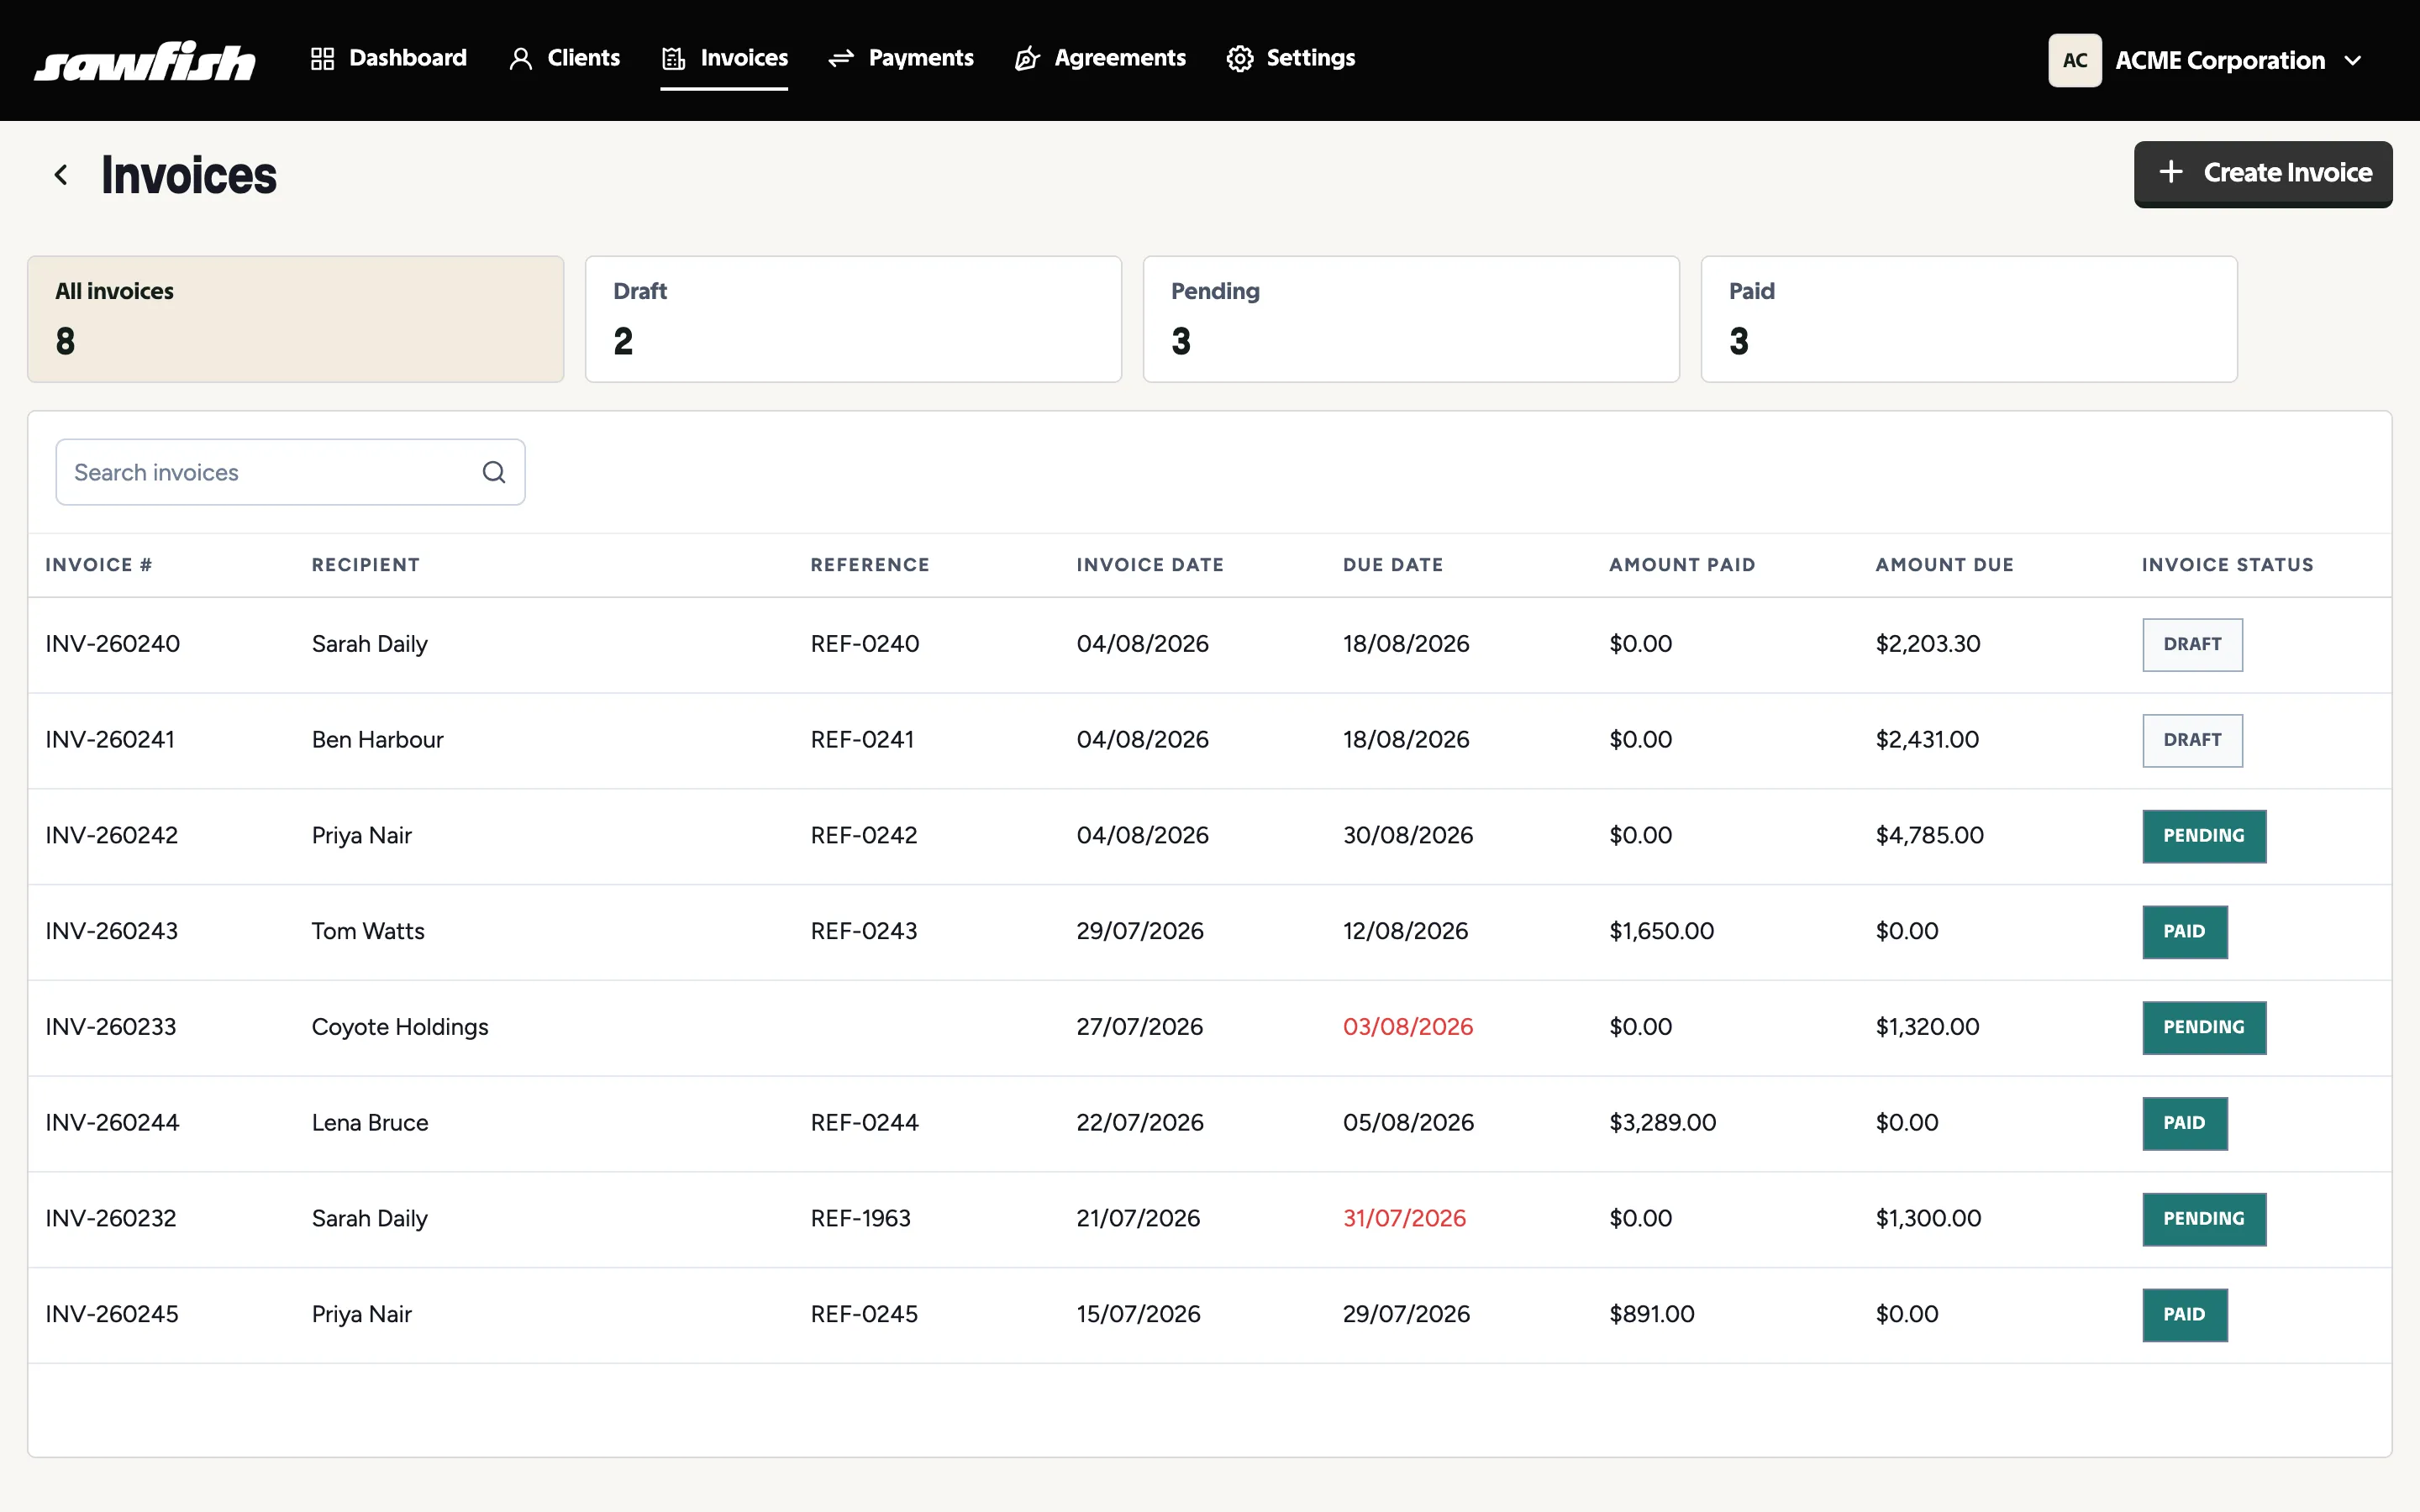Click the PENDING badge for INV-260242
The width and height of the screenshot is (2420, 1512).
point(2204,836)
